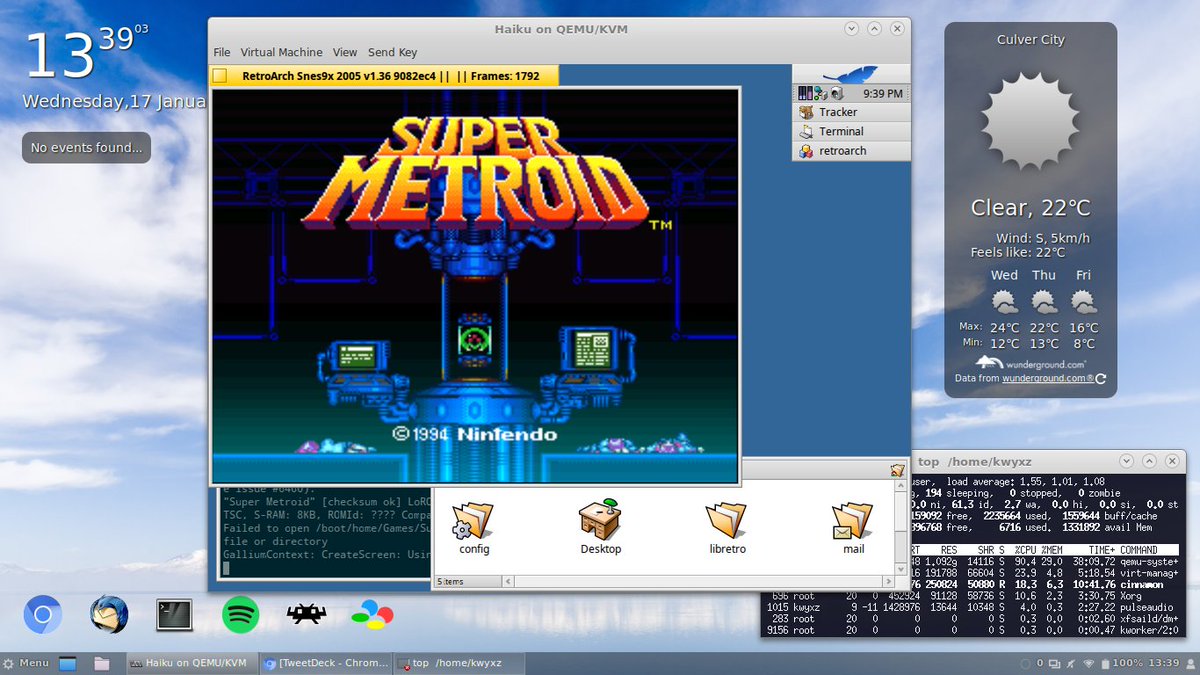Refresh the weather widget data
Screen dimensions: 1200x675
1101,379
